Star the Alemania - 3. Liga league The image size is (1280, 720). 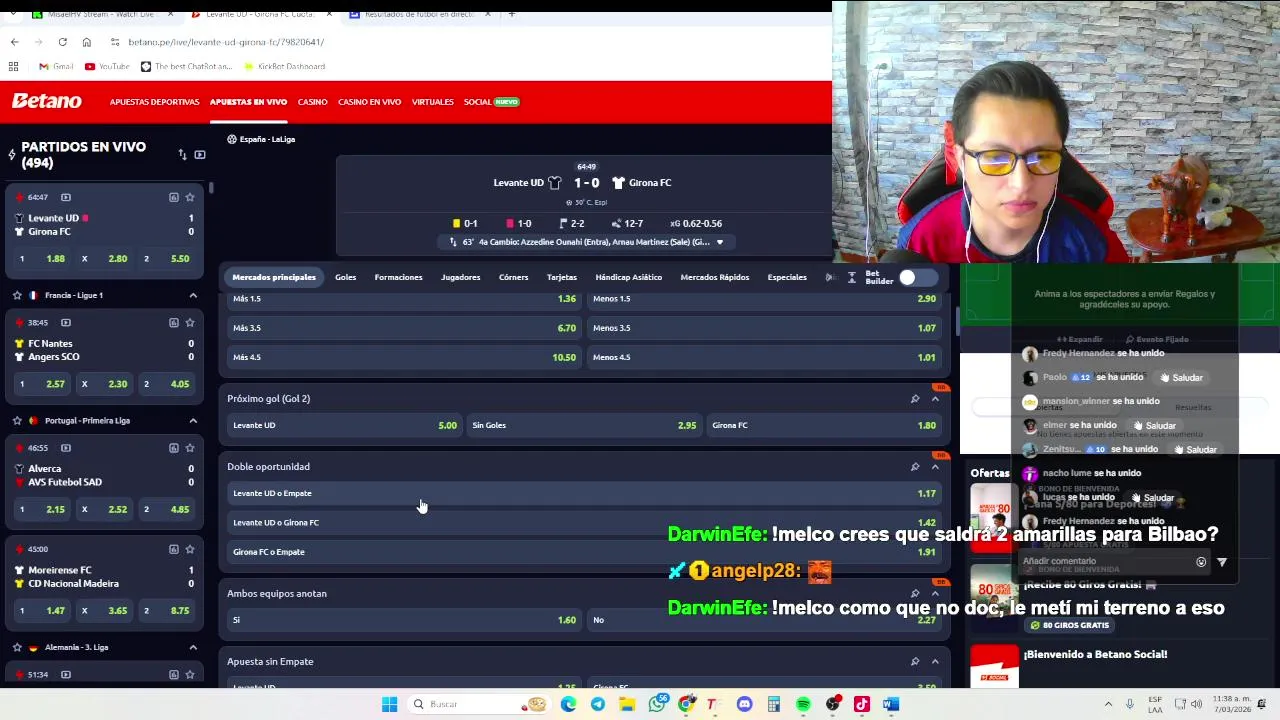coord(17,647)
